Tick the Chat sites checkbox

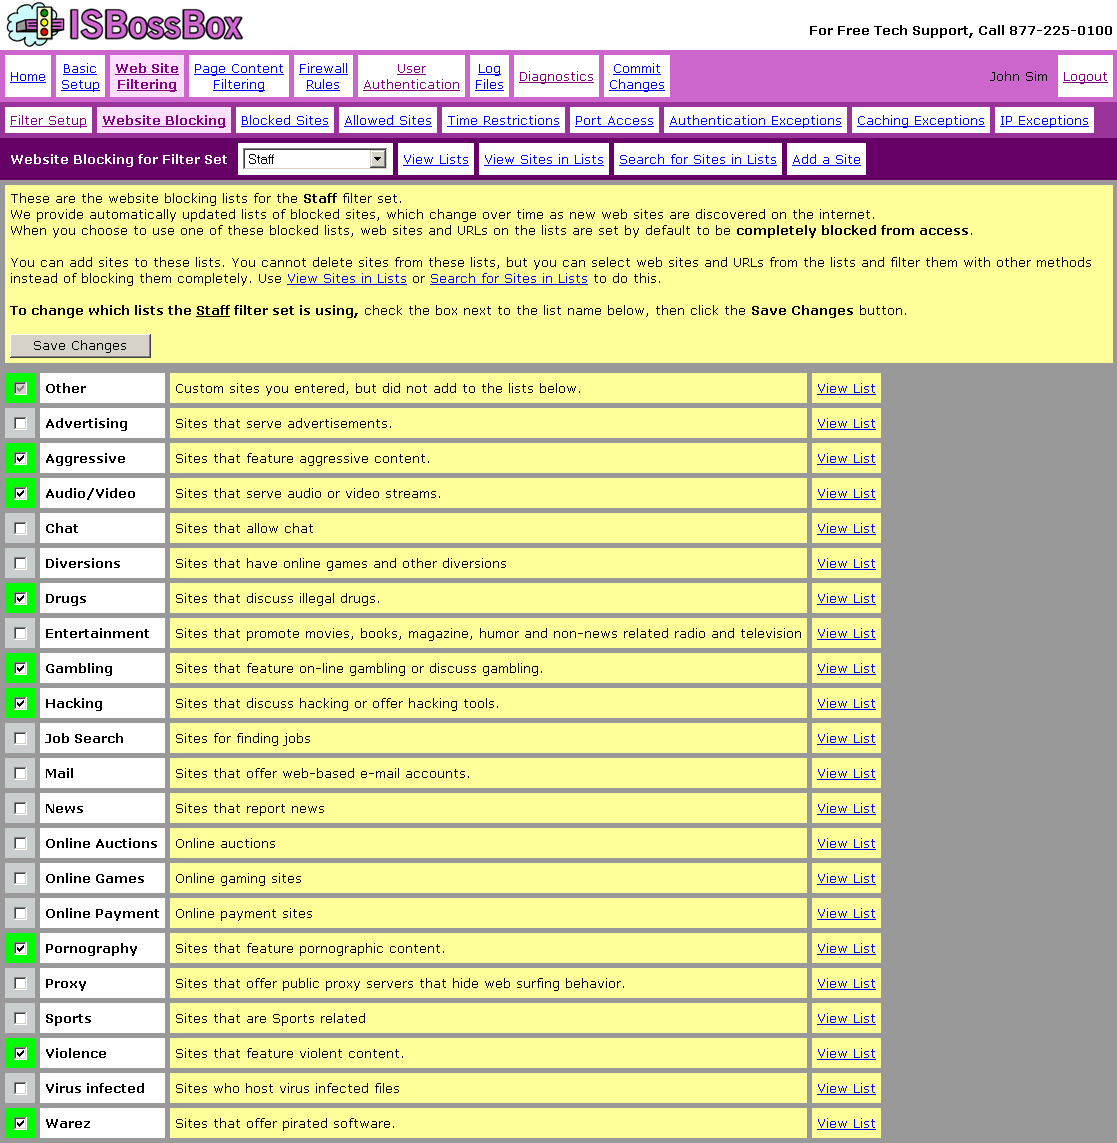21,529
